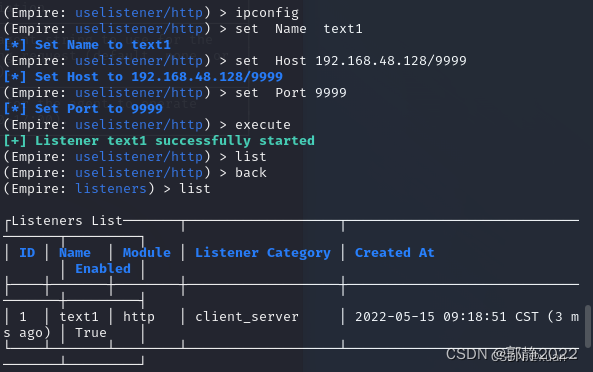Image resolution: width=593 pixels, height=372 pixels.
Task: Click the 'text1' name cell in table
Action: click(x=79, y=317)
